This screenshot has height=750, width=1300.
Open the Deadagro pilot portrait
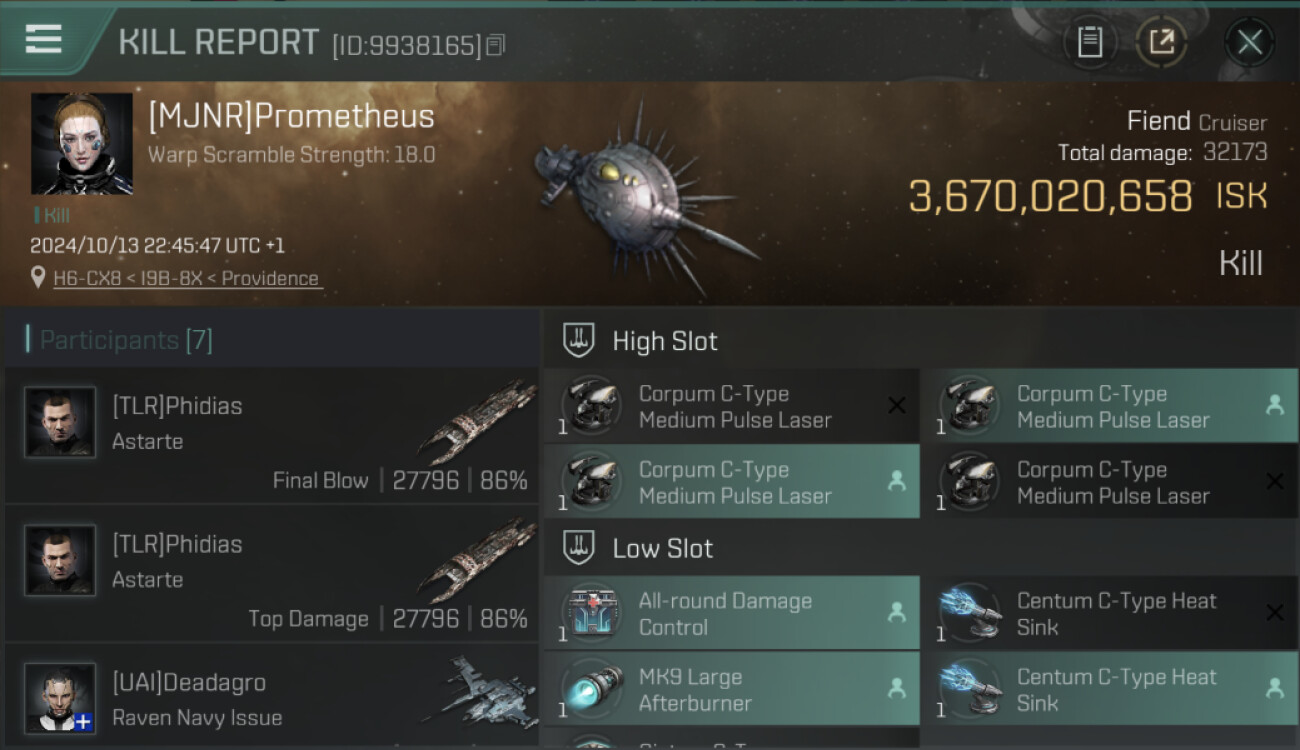pos(60,697)
